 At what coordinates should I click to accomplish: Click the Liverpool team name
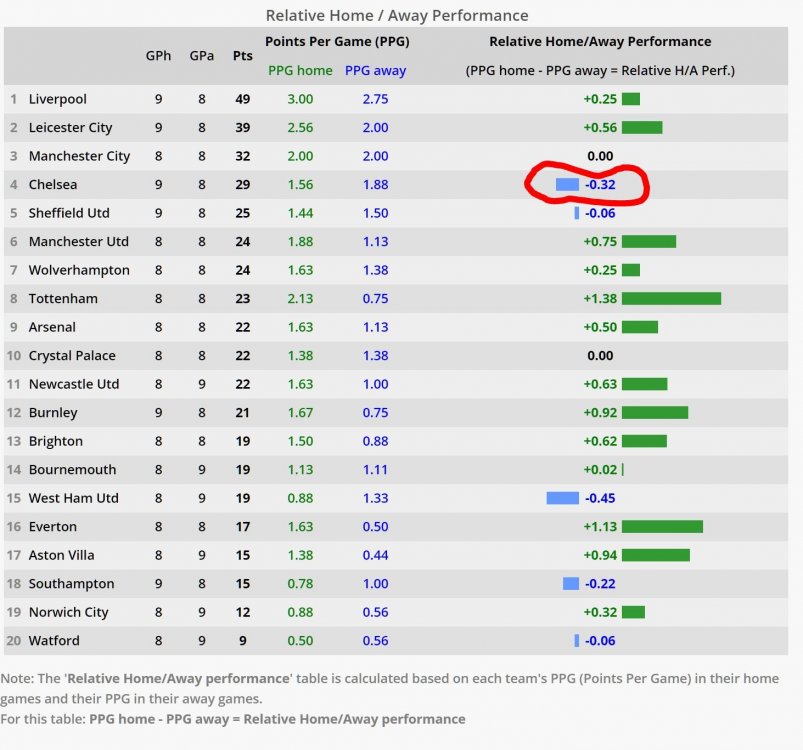click(57, 99)
